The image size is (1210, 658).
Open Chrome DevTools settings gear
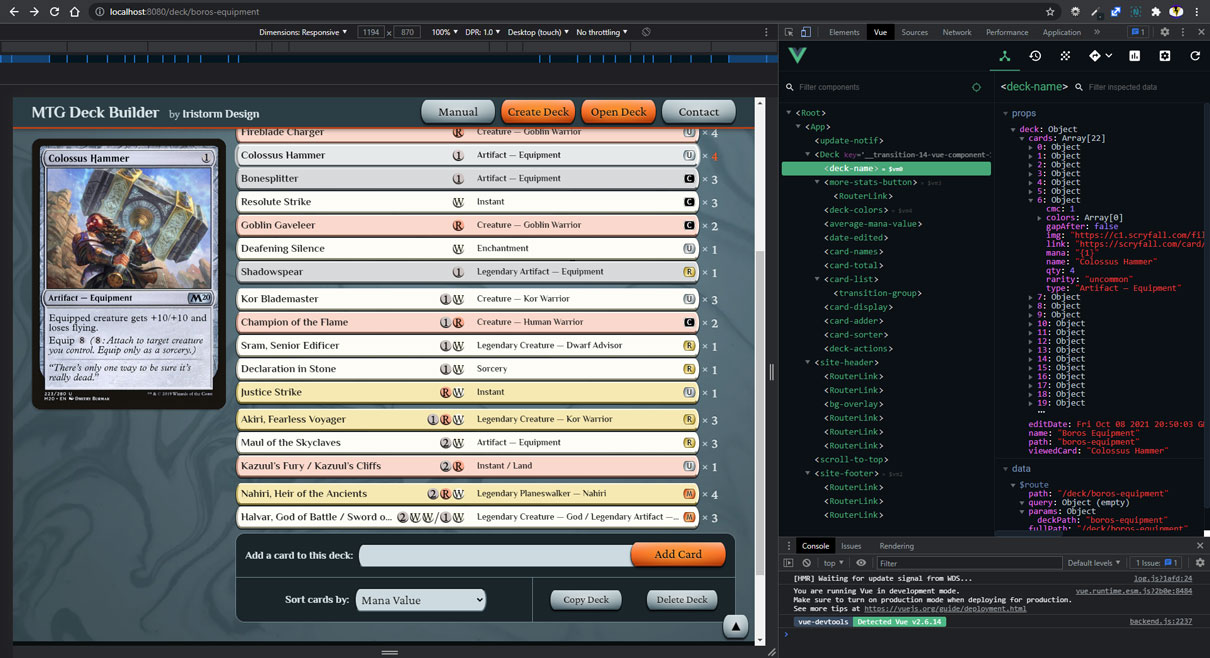(x=1165, y=32)
